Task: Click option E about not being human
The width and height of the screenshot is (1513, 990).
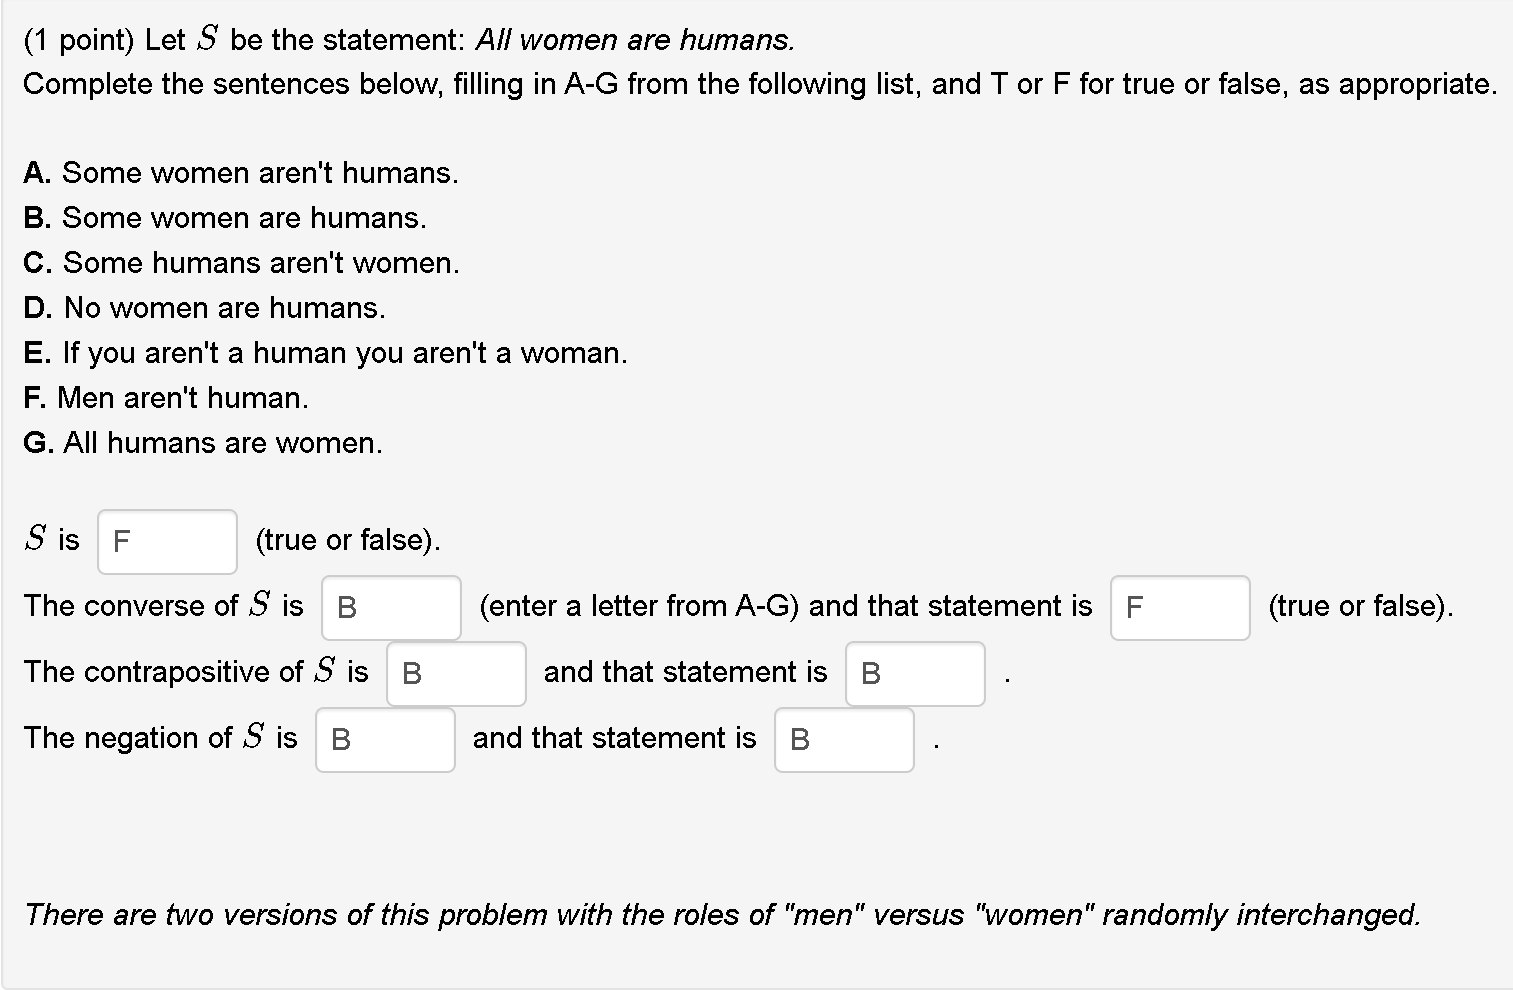Action: pyautogui.click(x=326, y=352)
